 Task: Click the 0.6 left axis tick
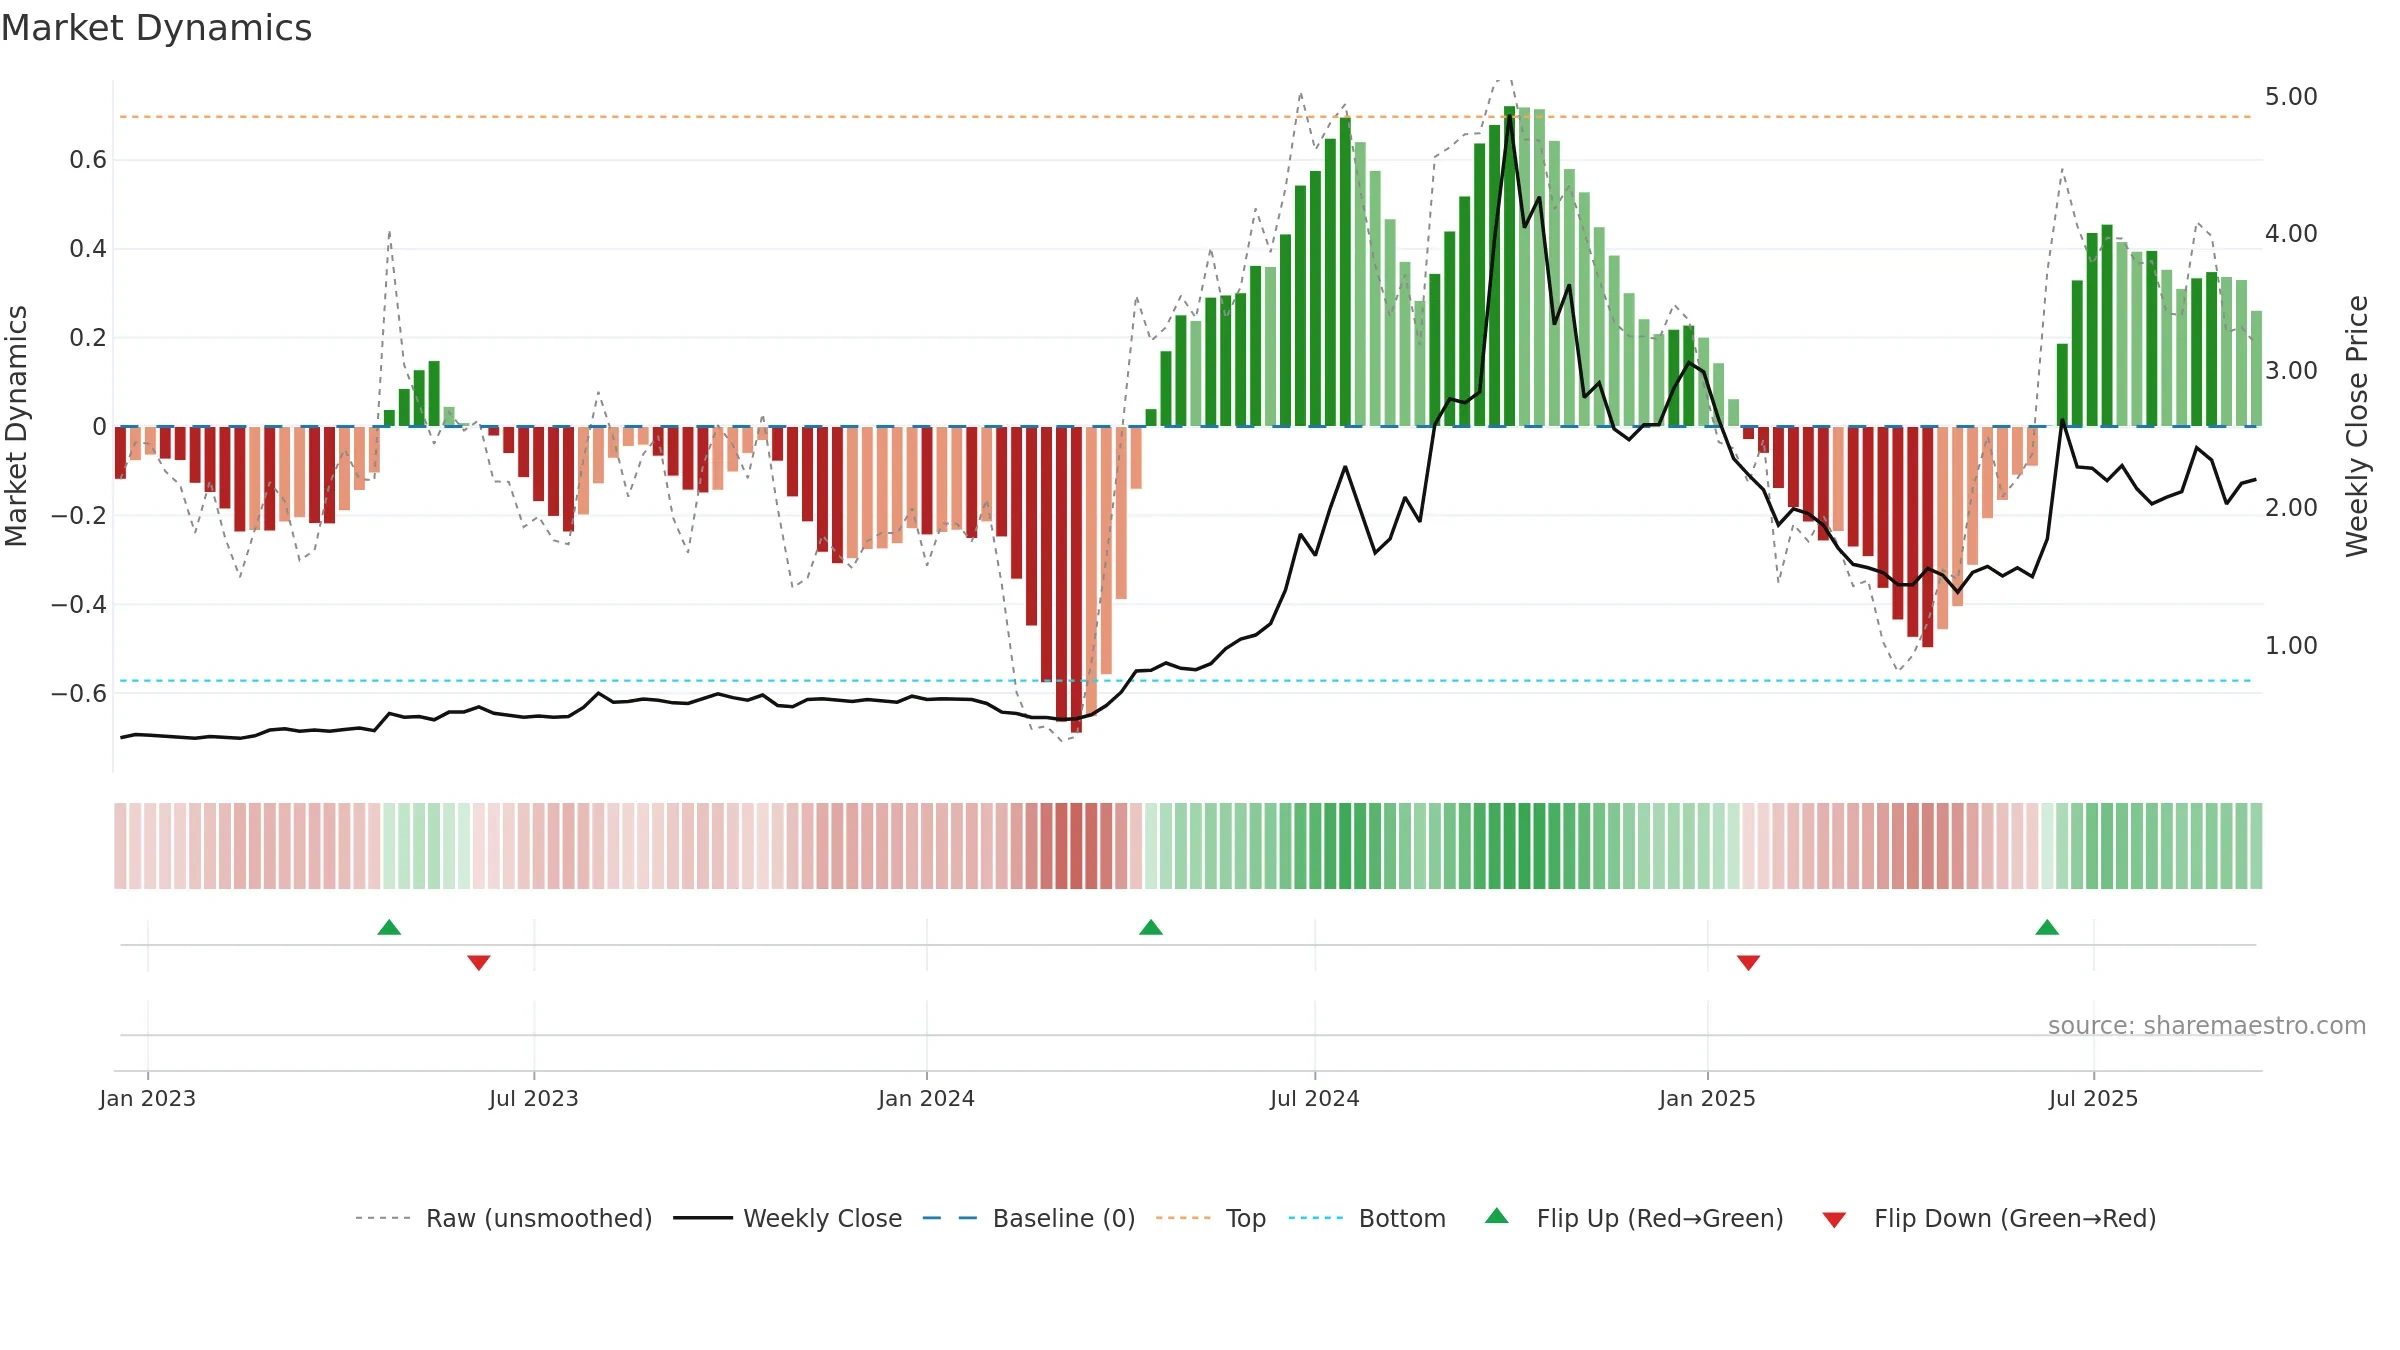88,160
